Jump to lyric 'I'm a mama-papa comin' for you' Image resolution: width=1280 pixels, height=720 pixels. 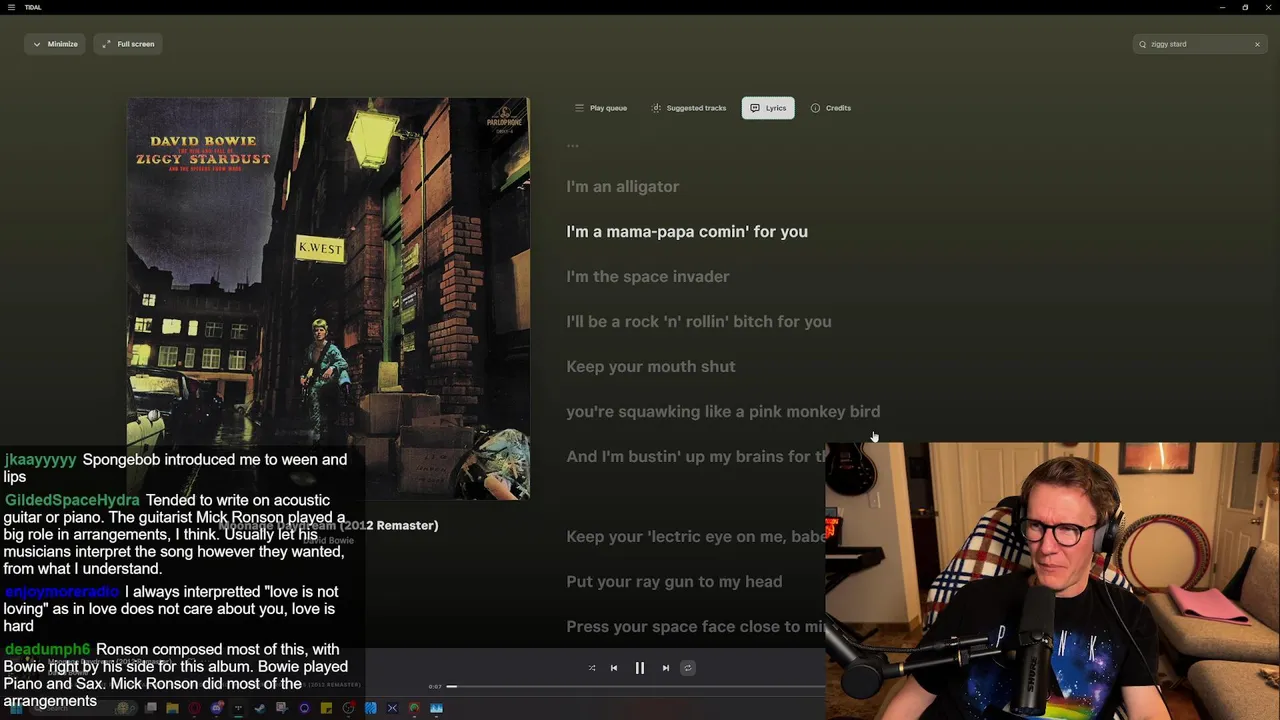pyautogui.click(x=687, y=232)
